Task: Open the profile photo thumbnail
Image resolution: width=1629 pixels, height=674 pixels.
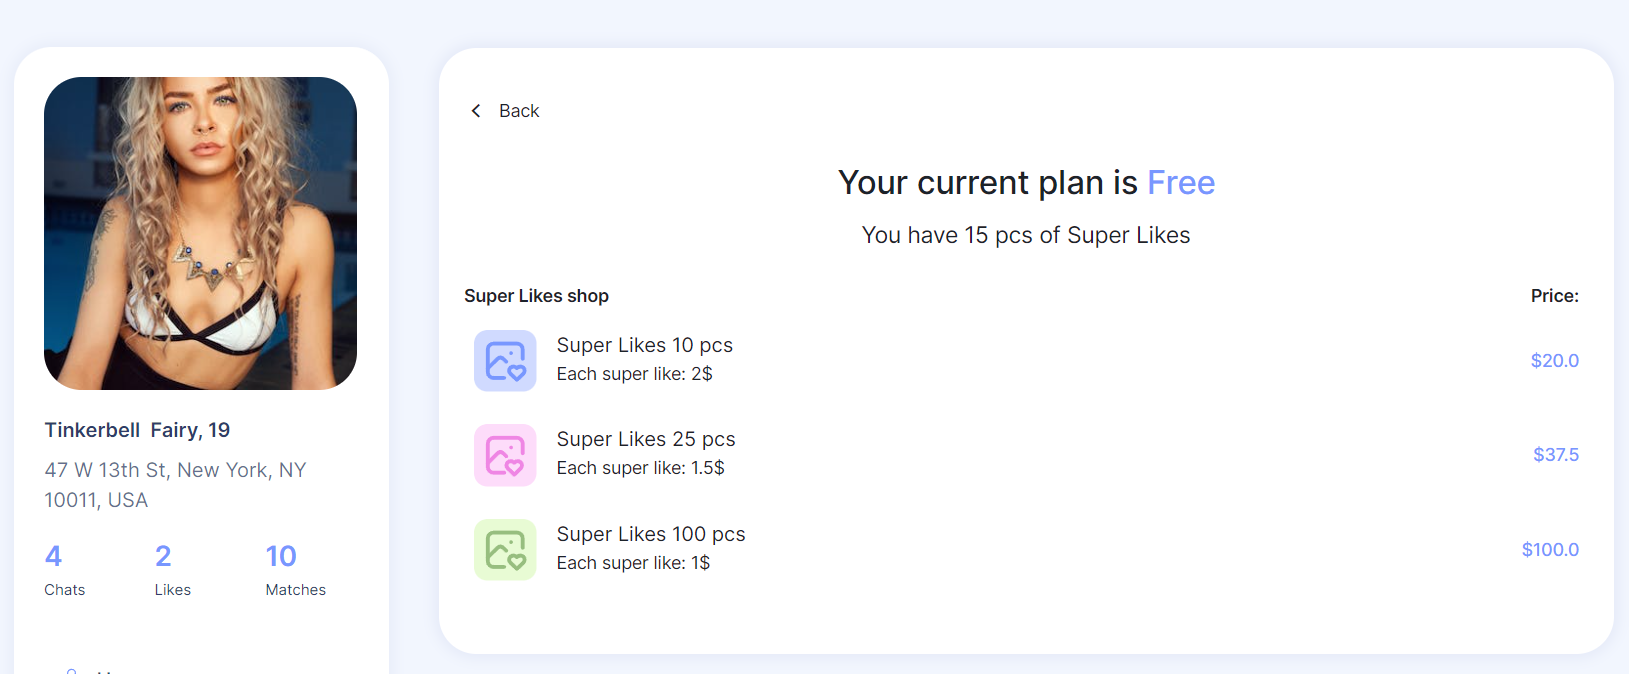Action: 200,233
